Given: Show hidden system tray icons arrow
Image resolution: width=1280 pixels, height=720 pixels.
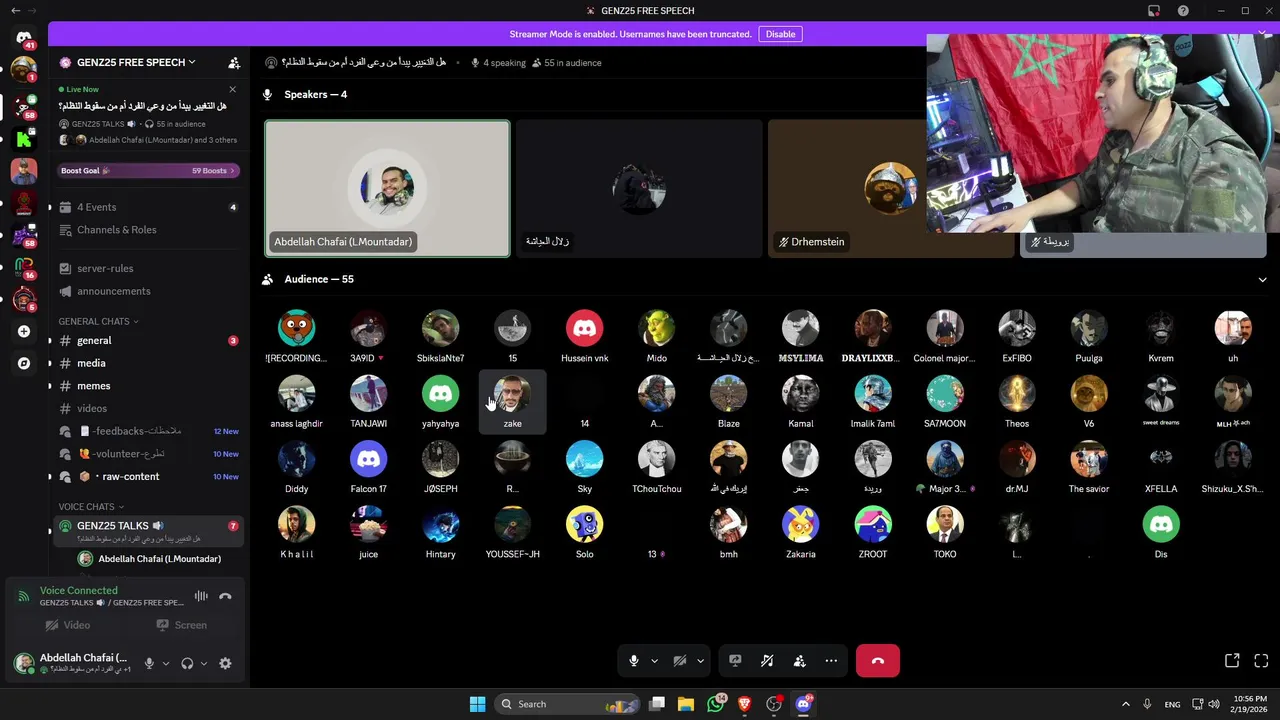Looking at the screenshot, I should point(1125,704).
